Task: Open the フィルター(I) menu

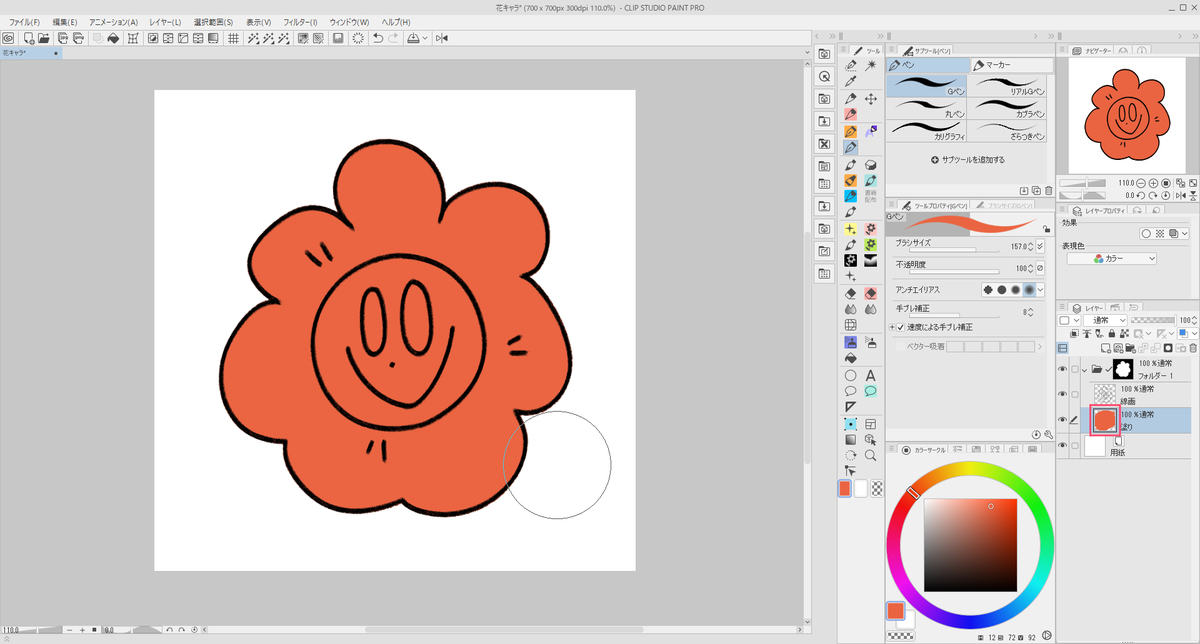Action: point(300,21)
